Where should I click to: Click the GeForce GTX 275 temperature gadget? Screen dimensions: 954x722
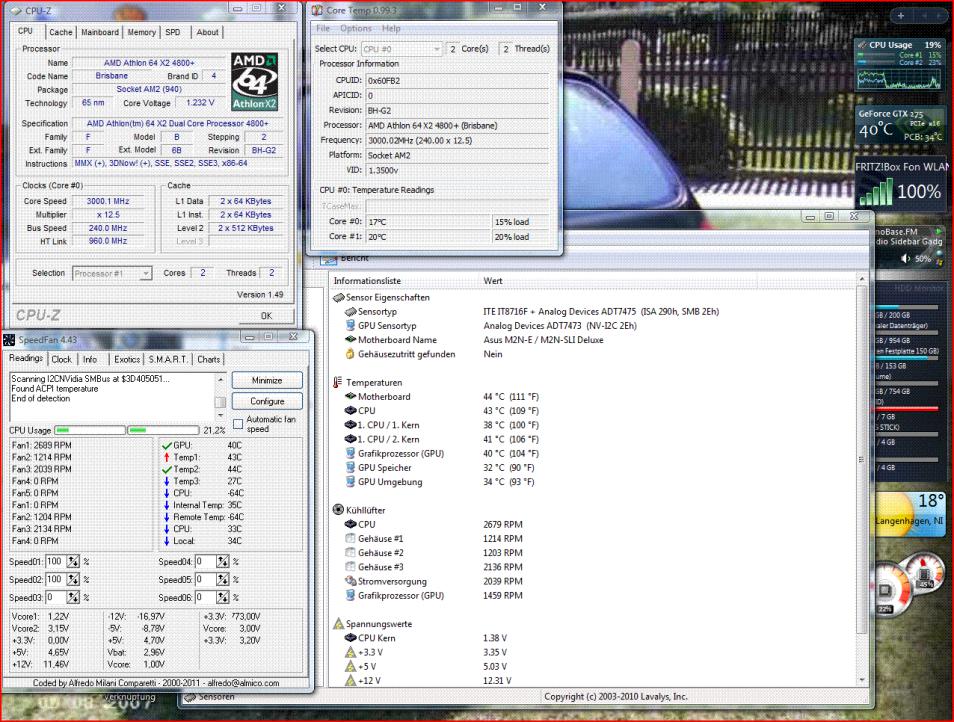click(x=899, y=125)
